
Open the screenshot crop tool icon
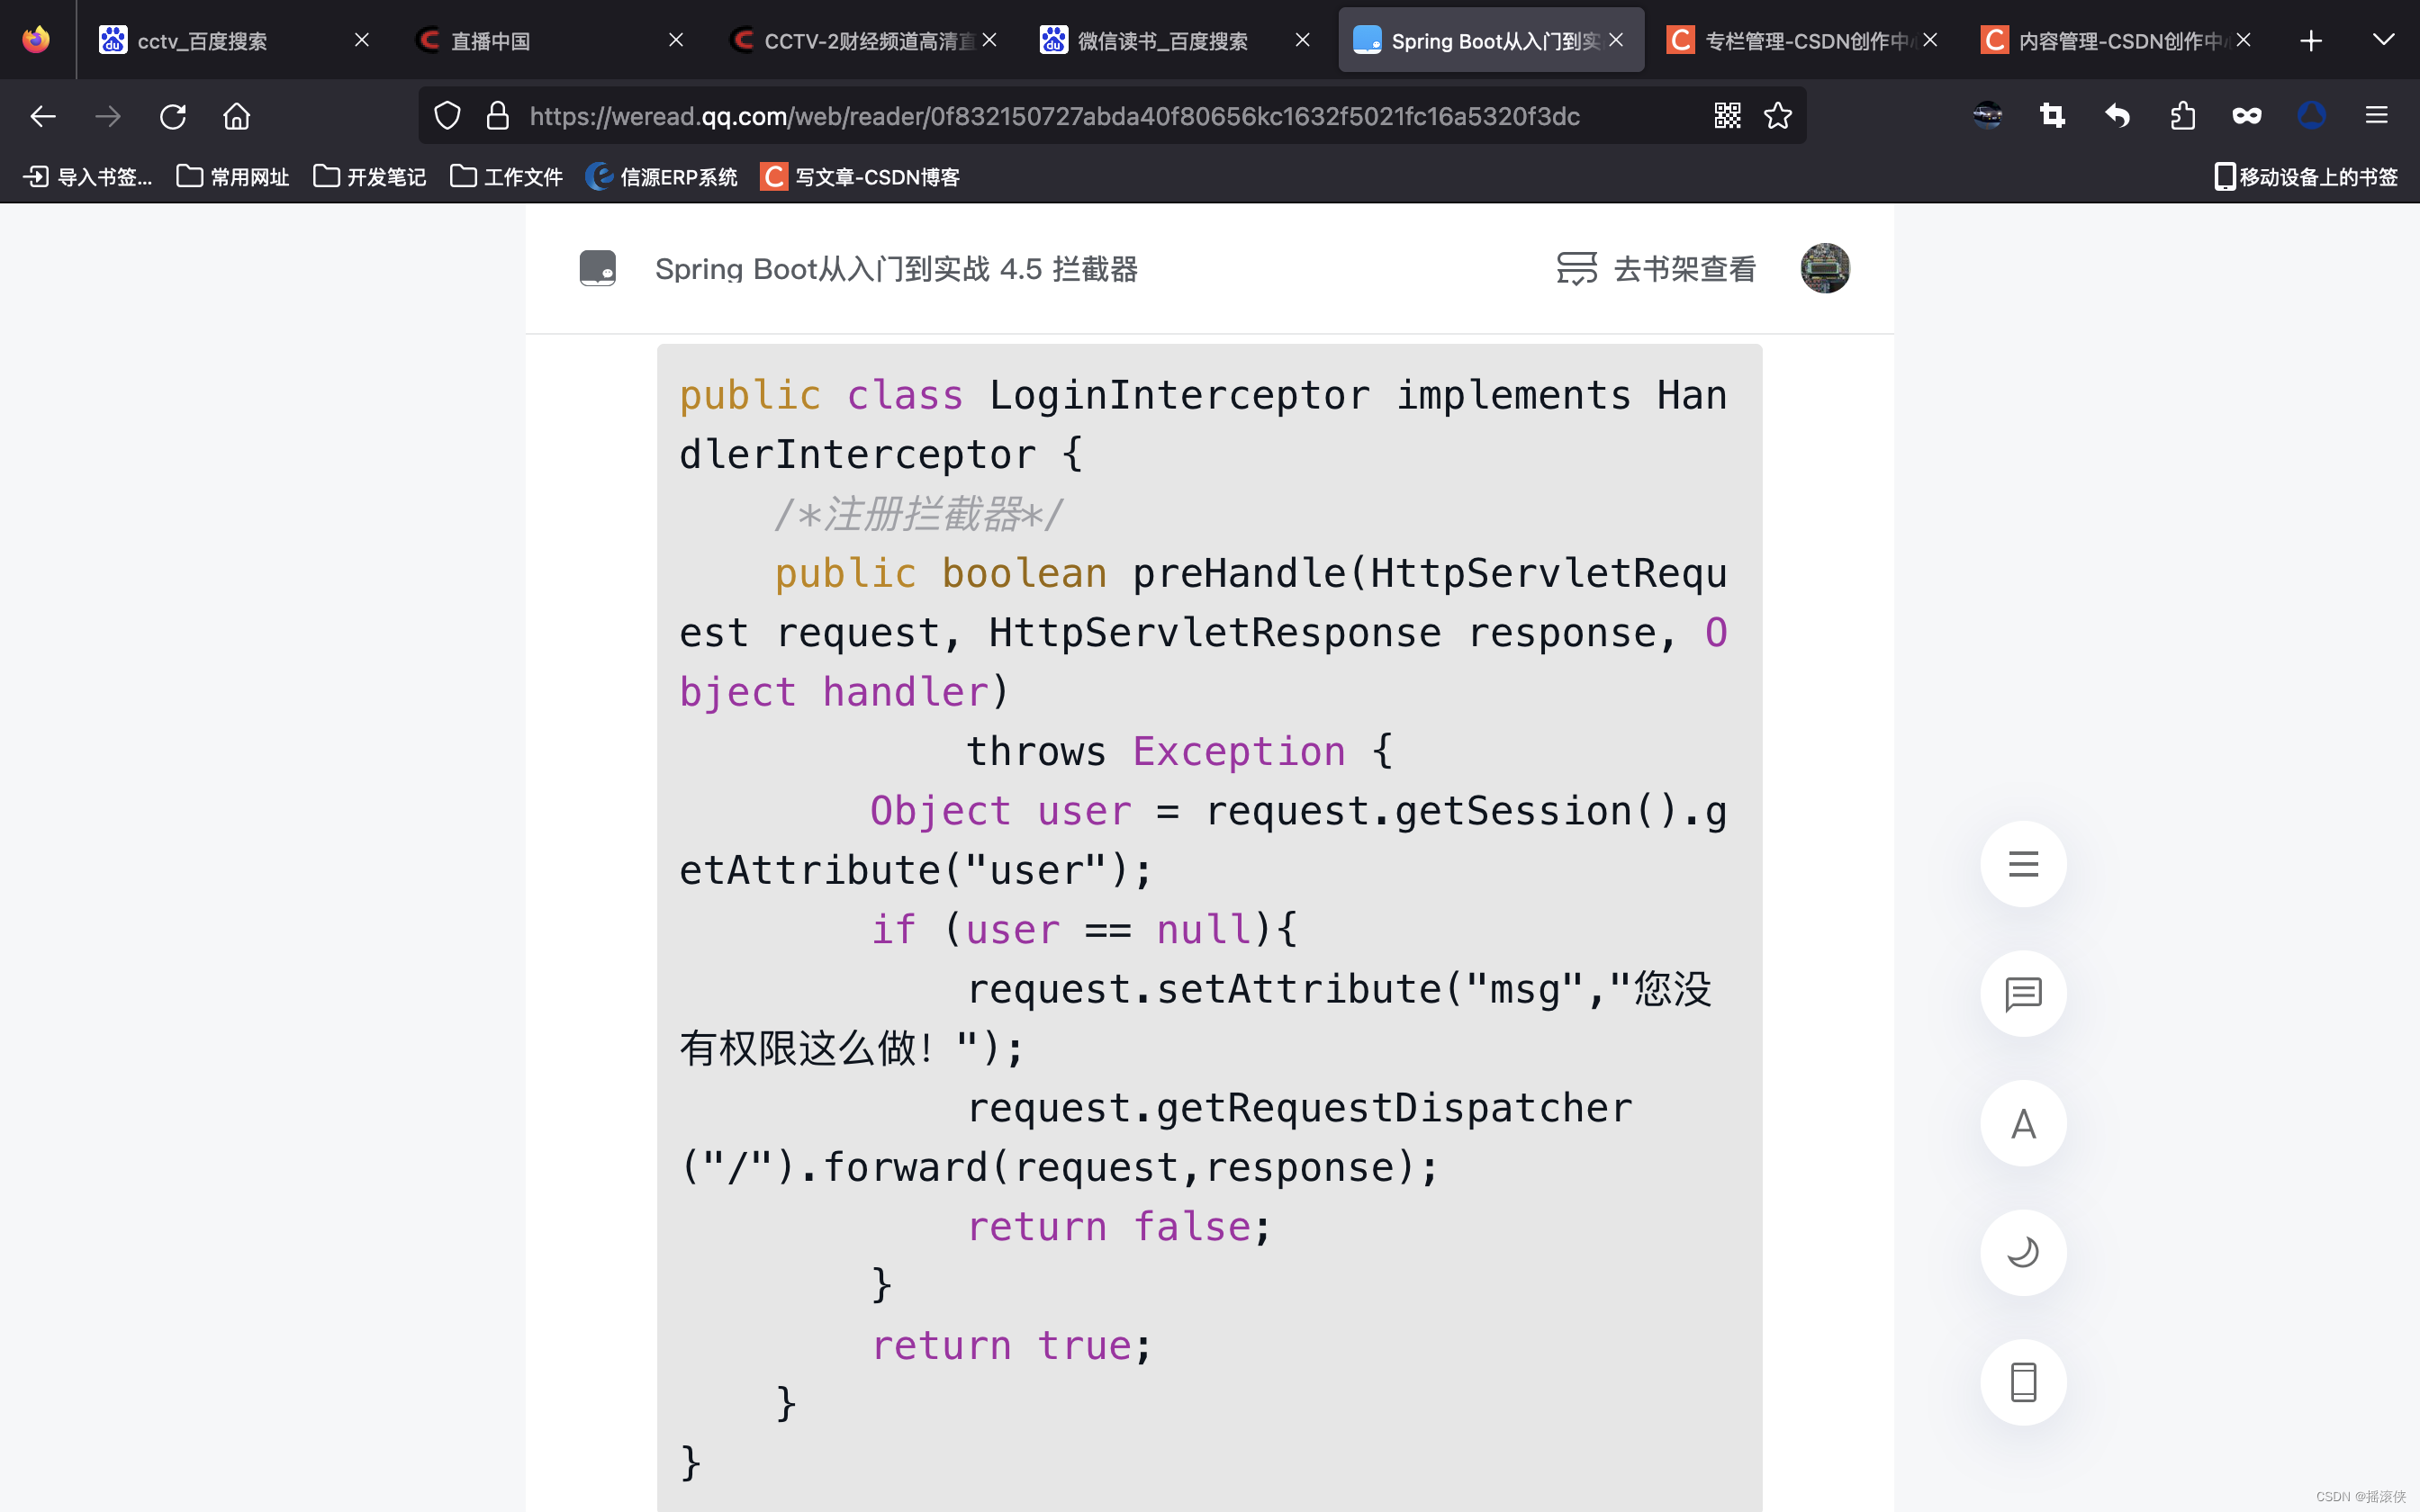(2052, 116)
